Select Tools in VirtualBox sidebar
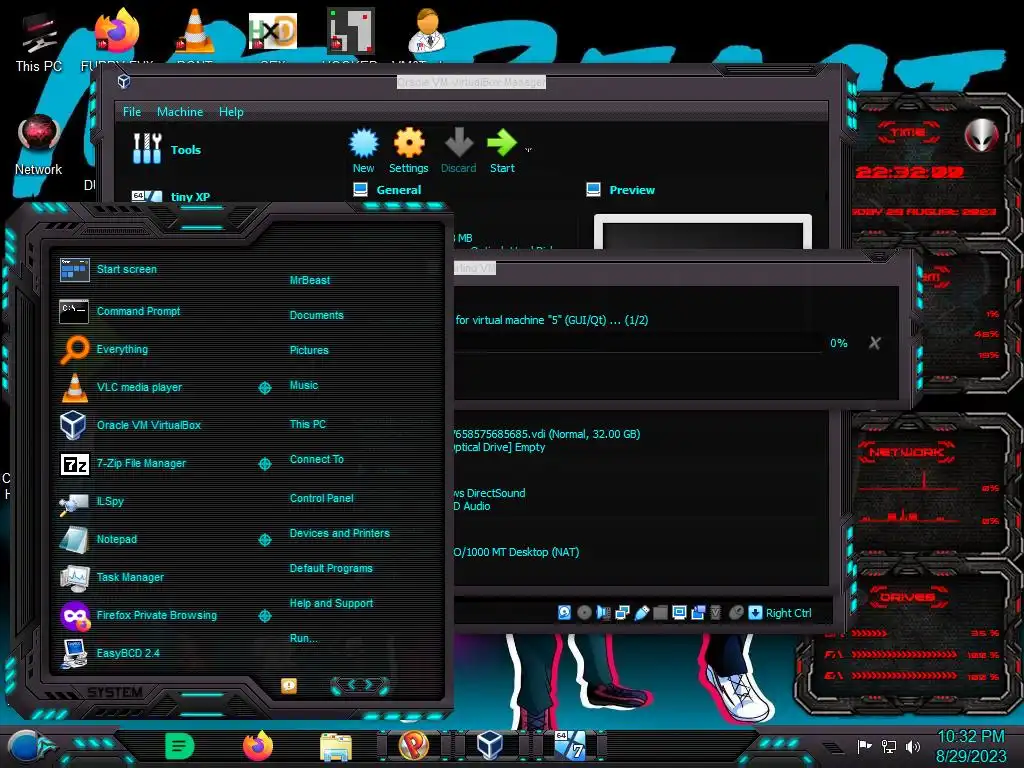 [x=168, y=150]
